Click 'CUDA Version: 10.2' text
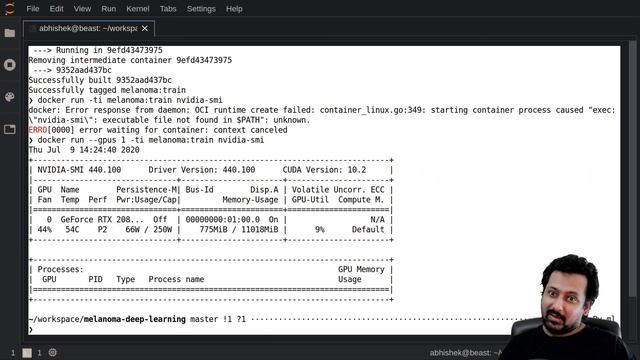 (324, 170)
